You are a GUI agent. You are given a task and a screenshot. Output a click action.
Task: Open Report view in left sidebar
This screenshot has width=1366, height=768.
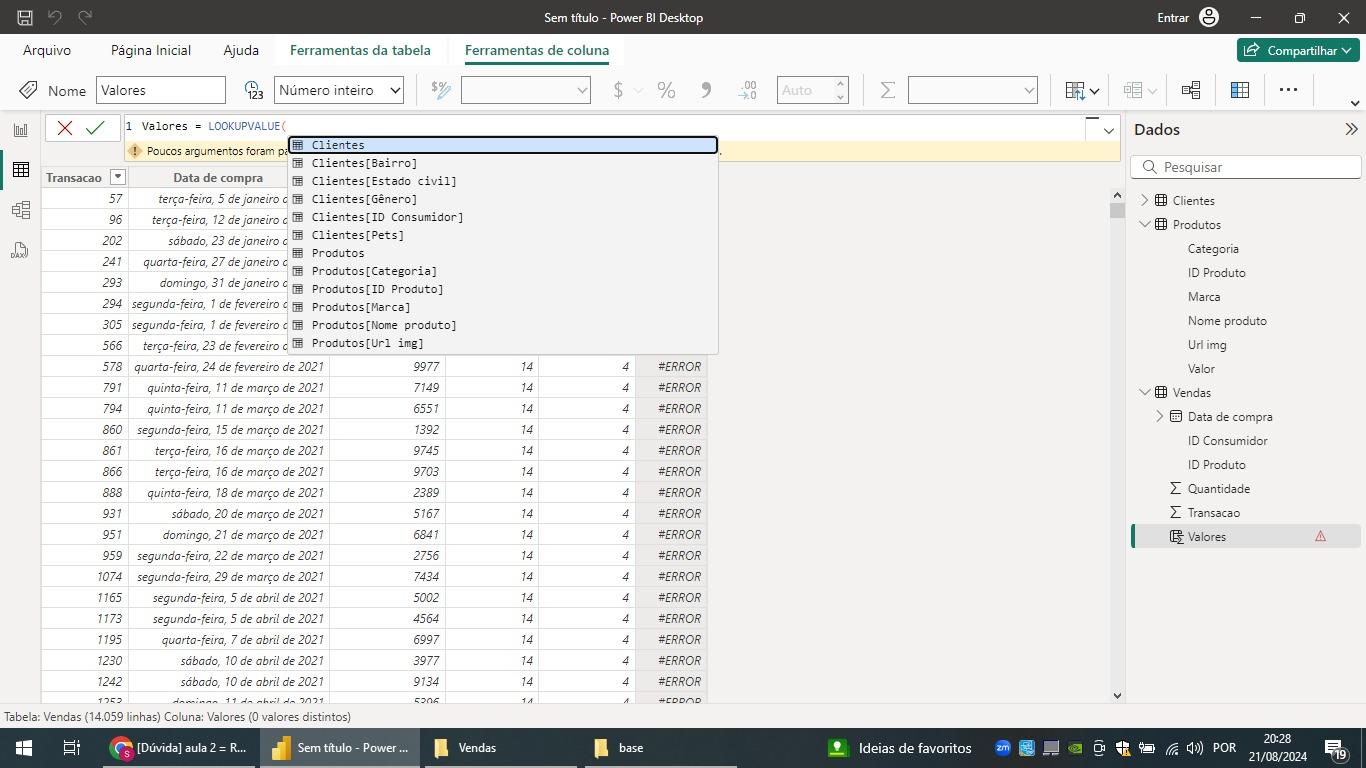(20, 130)
